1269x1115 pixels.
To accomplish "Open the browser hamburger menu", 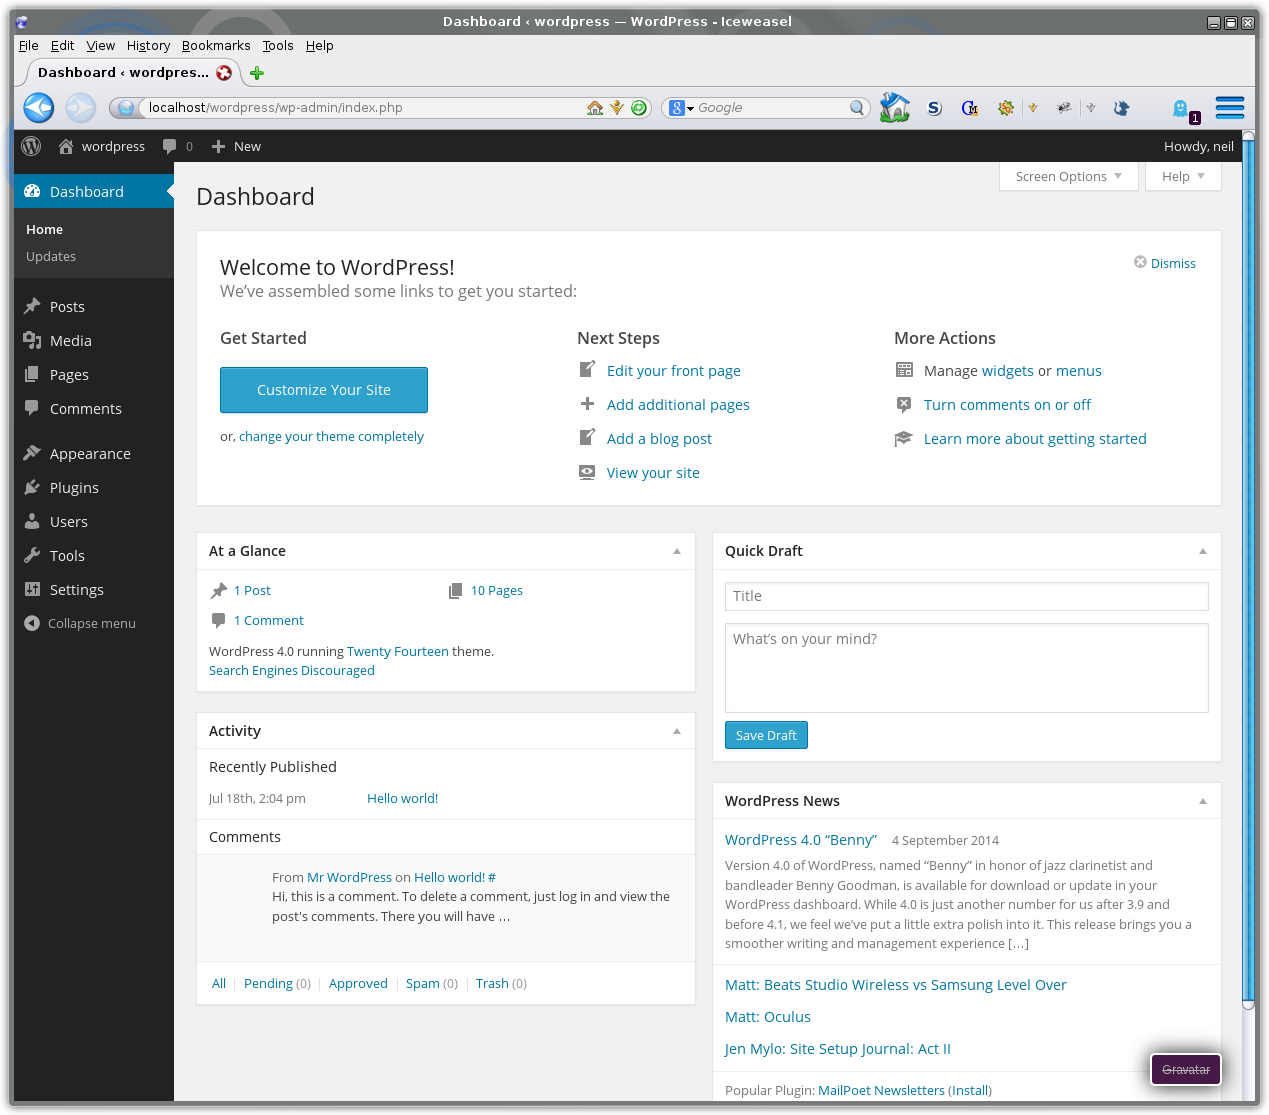I will [1230, 107].
